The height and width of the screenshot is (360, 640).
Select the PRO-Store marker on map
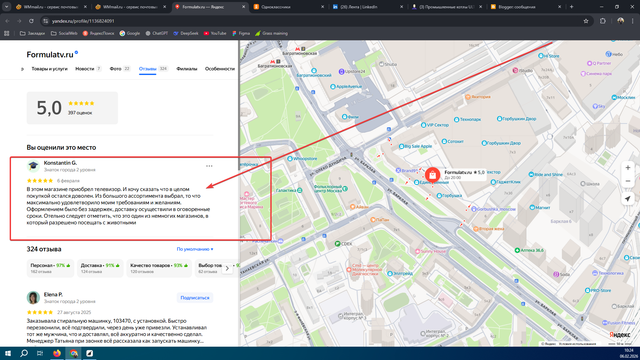click(598, 291)
